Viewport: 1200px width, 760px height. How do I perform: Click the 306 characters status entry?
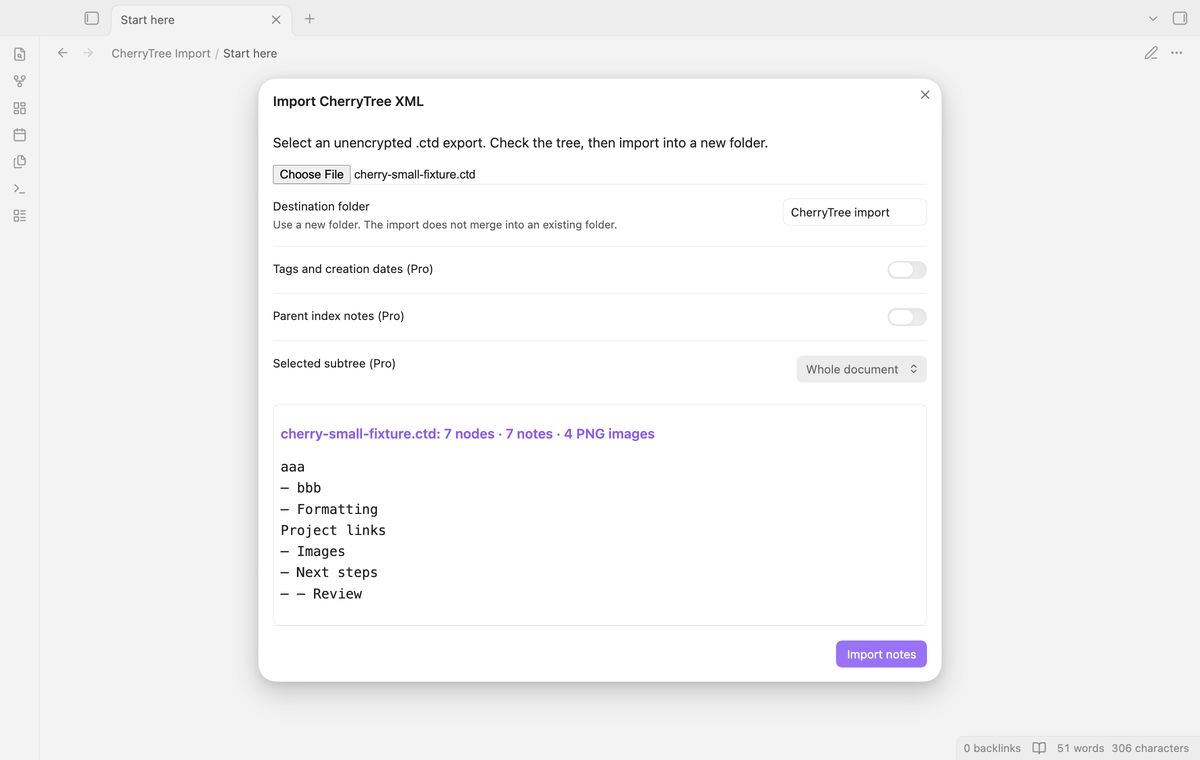tap(1150, 748)
